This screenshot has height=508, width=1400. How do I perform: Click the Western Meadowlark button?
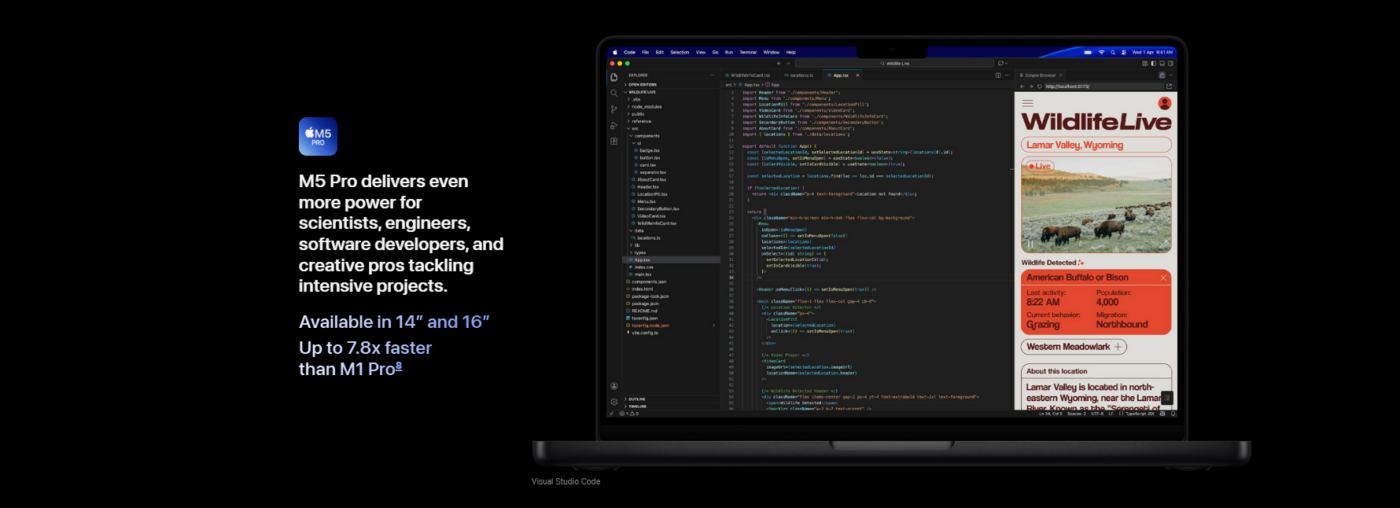[1073, 347]
